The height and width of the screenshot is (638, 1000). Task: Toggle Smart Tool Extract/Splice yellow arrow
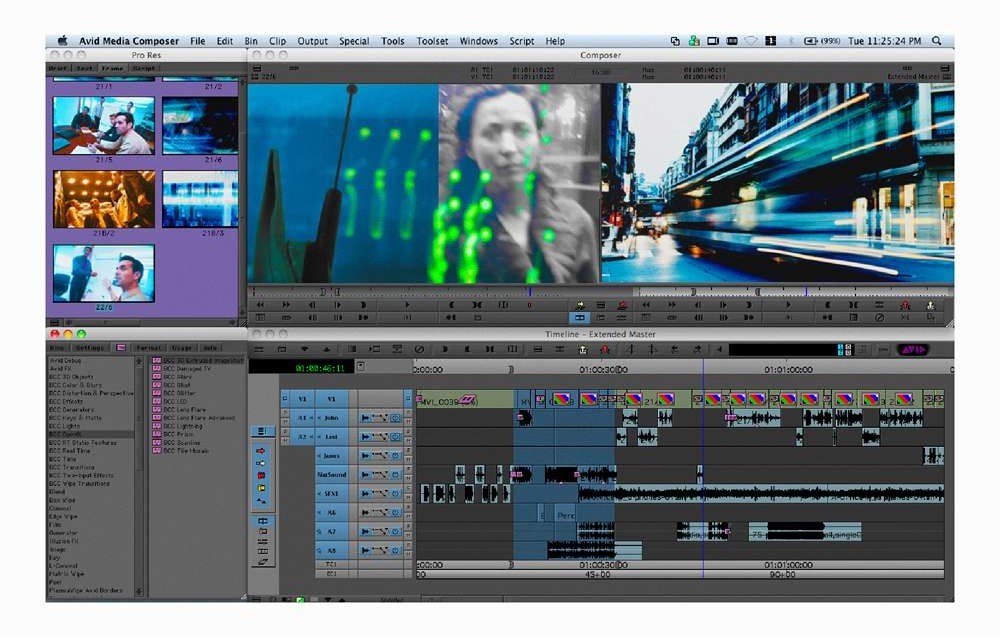tap(261, 463)
